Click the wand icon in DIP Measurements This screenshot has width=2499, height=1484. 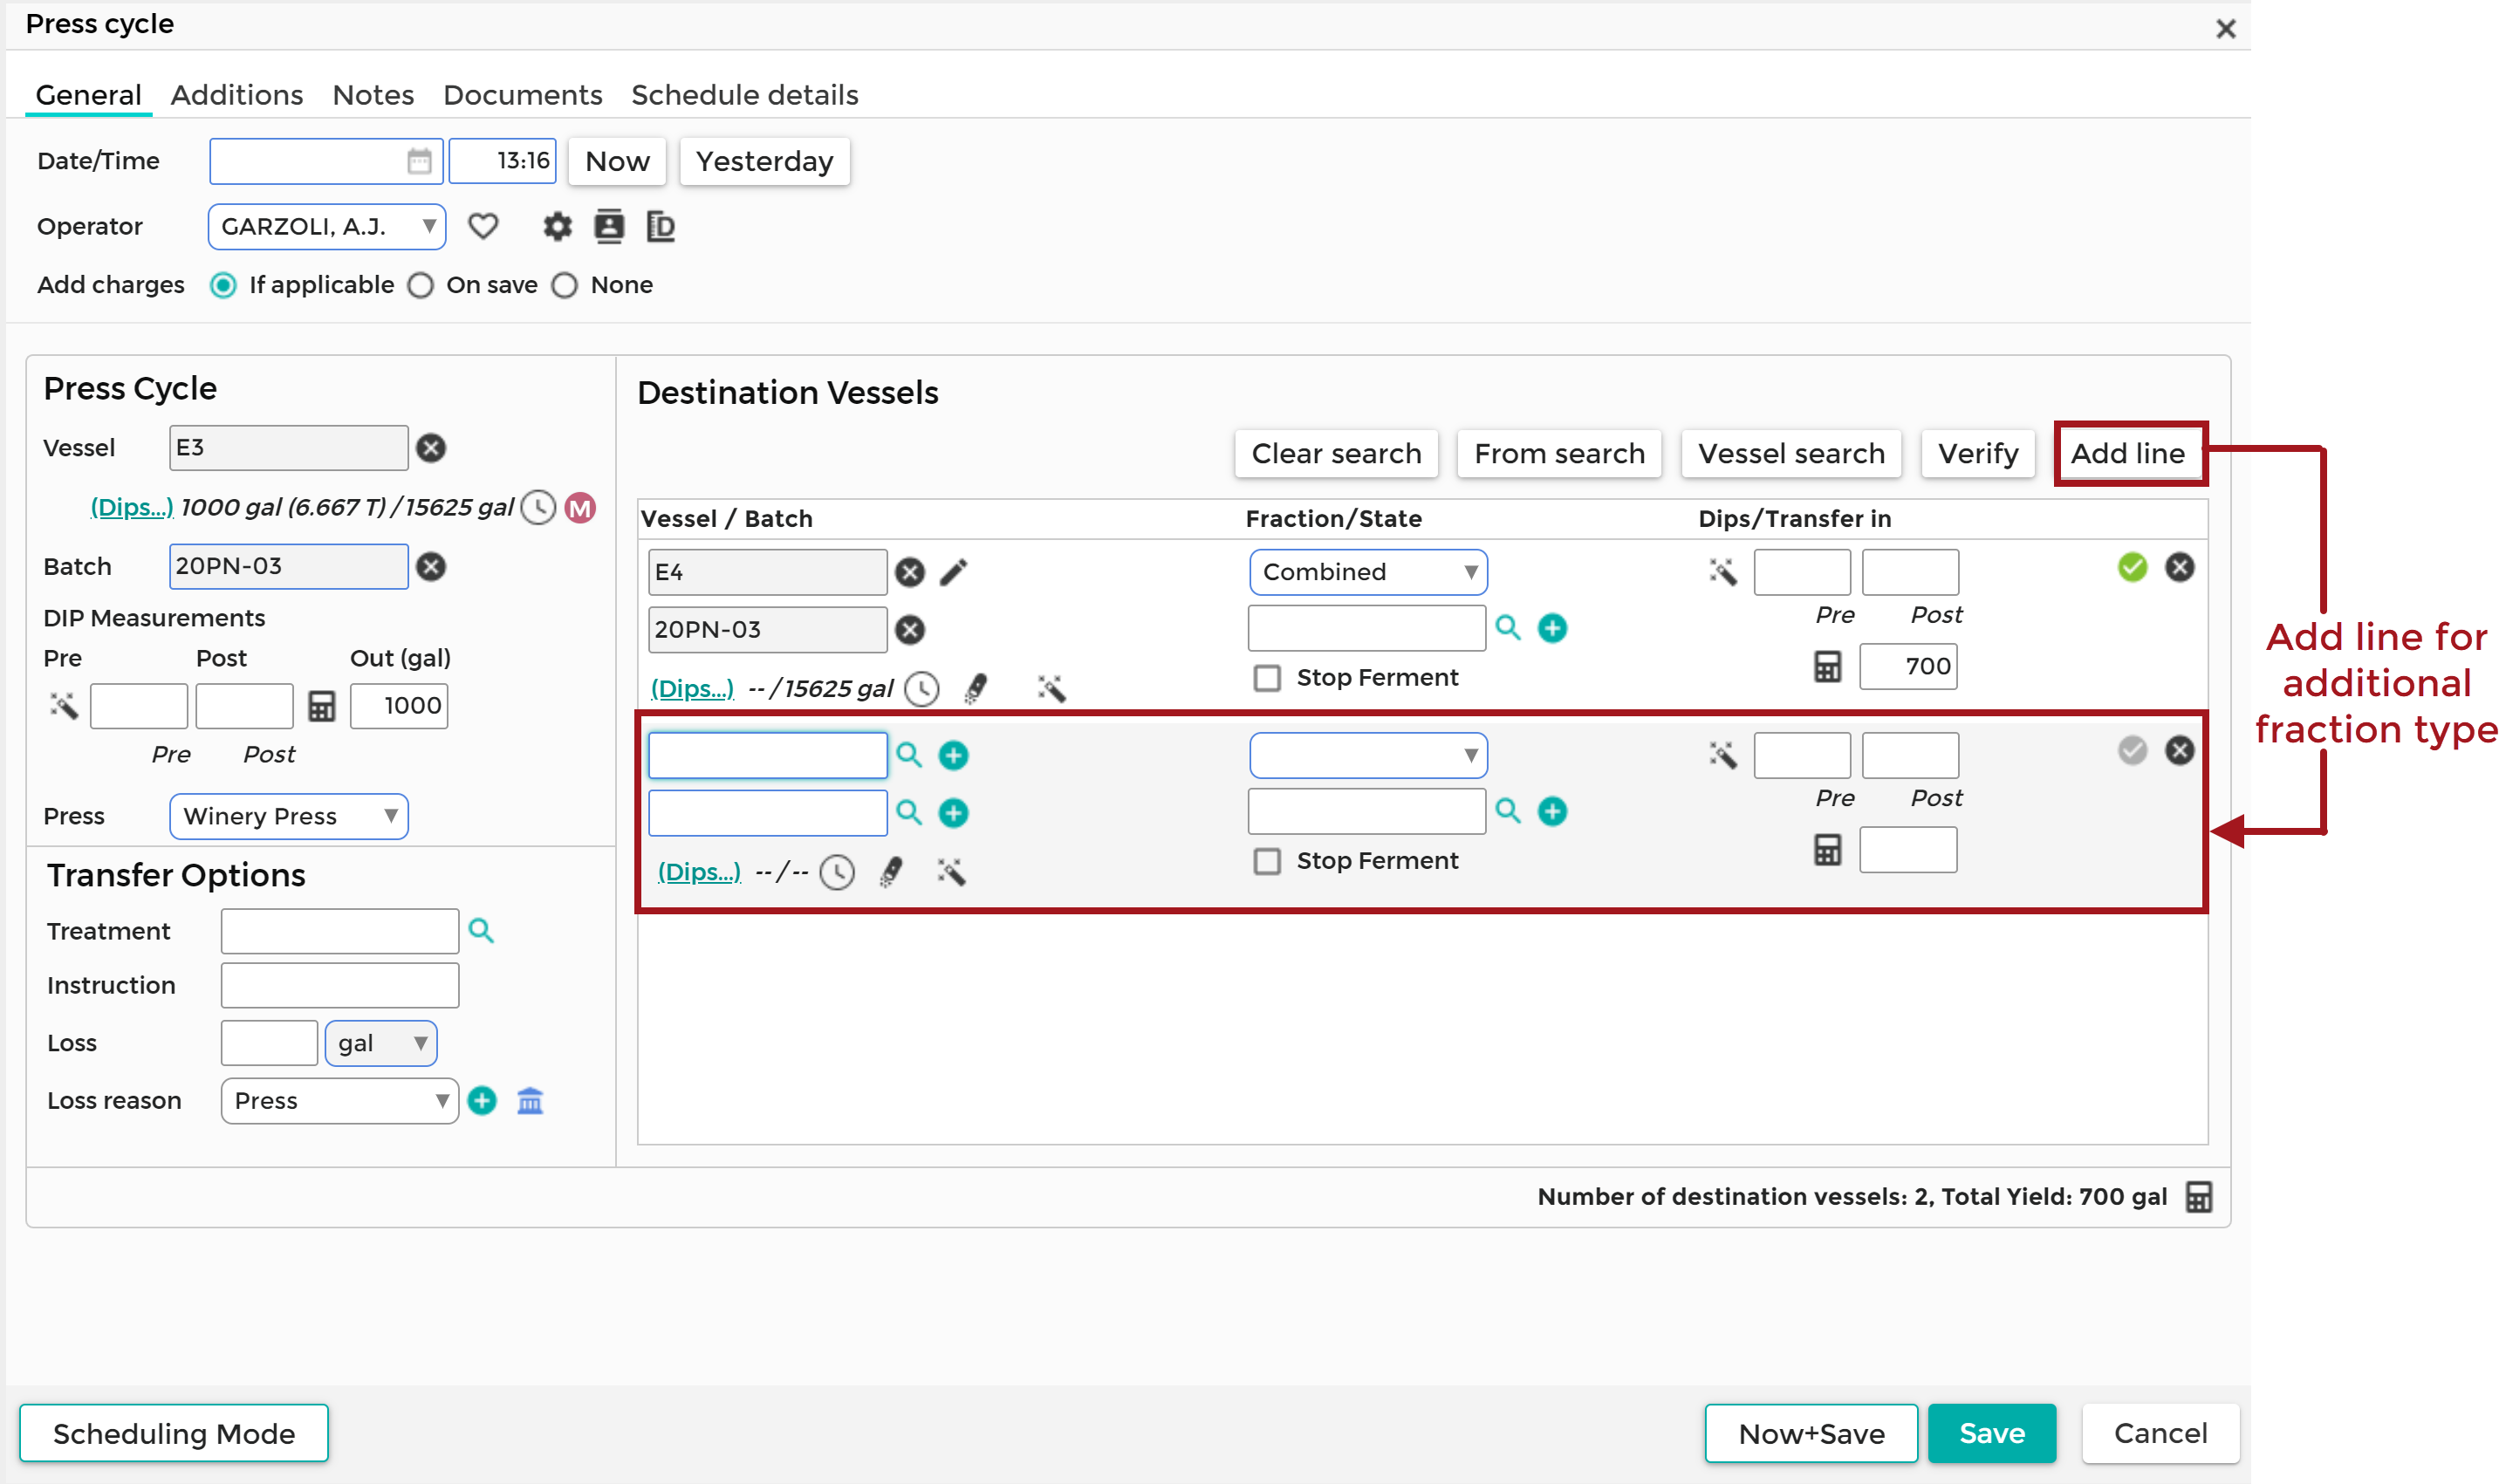tap(64, 706)
